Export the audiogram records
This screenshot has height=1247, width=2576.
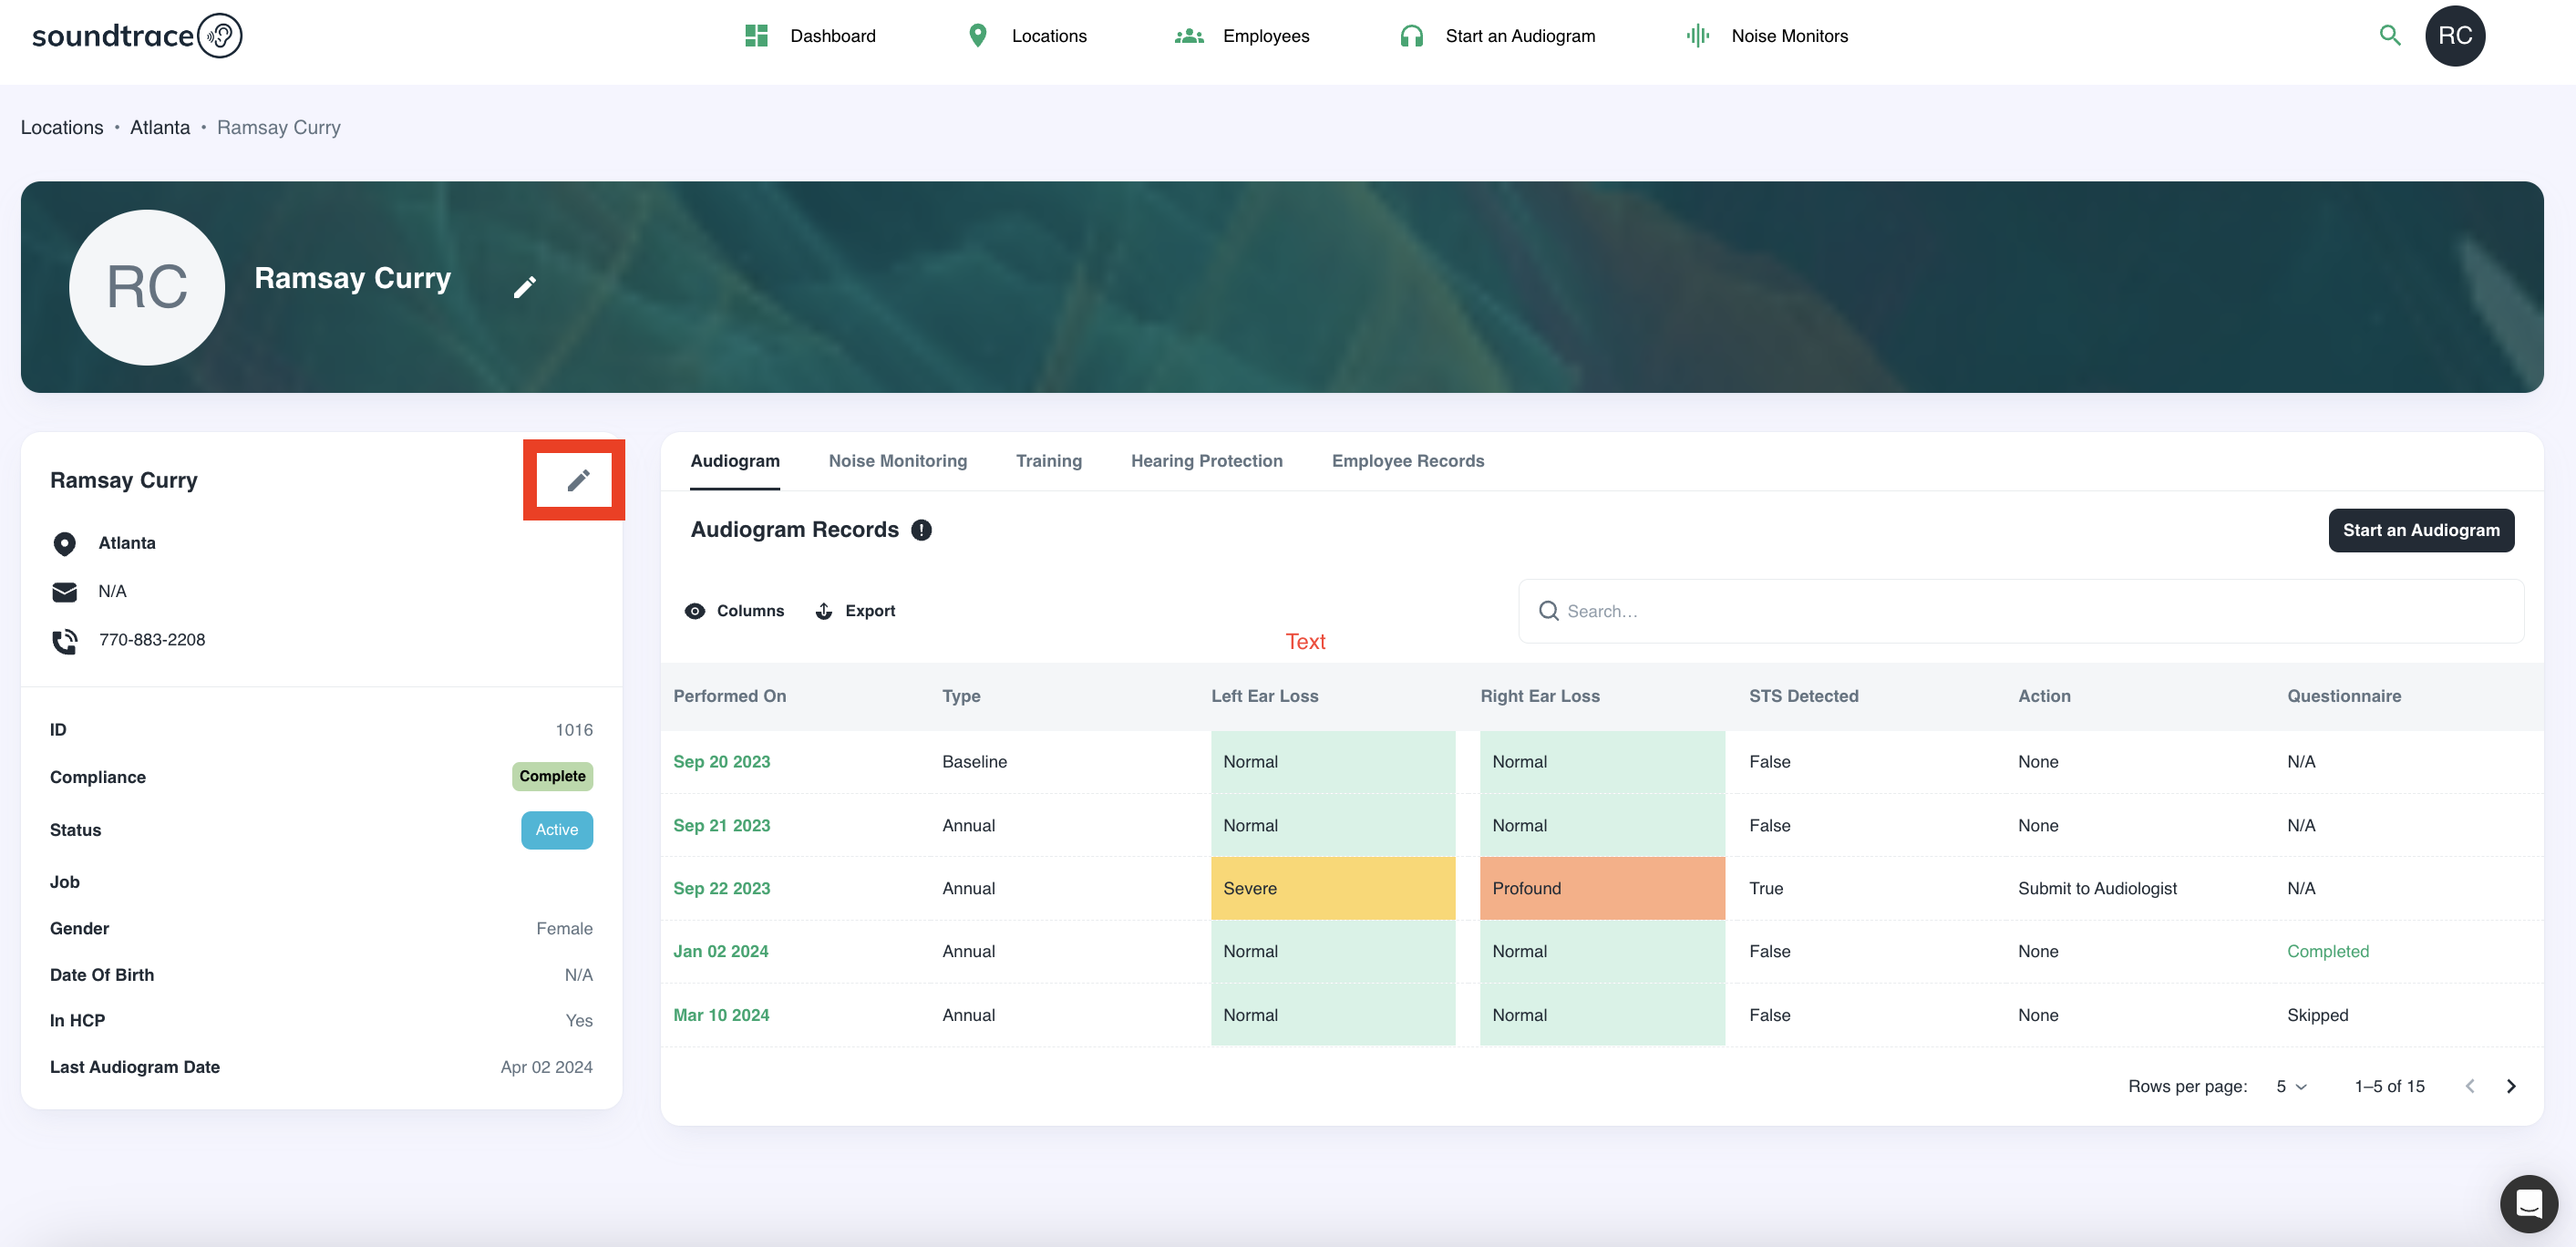click(x=855, y=611)
